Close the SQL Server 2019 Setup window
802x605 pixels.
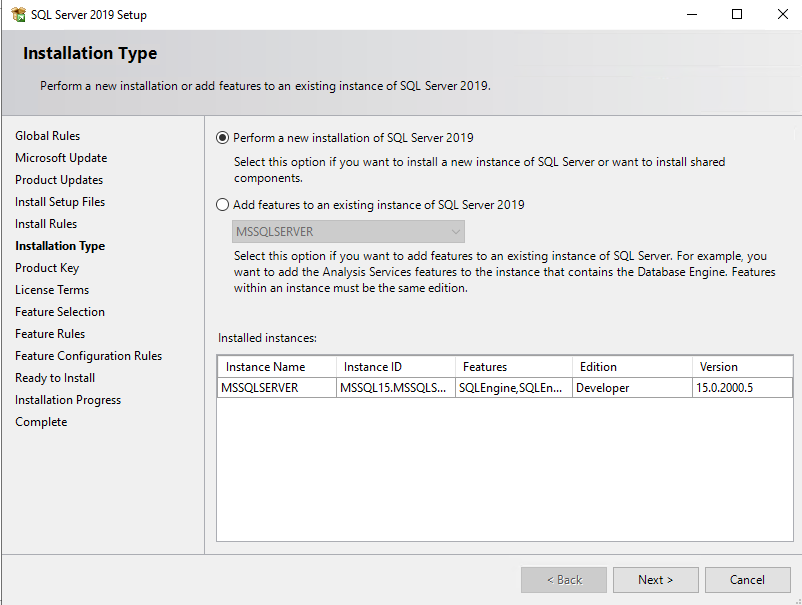pyautogui.click(x=783, y=15)
